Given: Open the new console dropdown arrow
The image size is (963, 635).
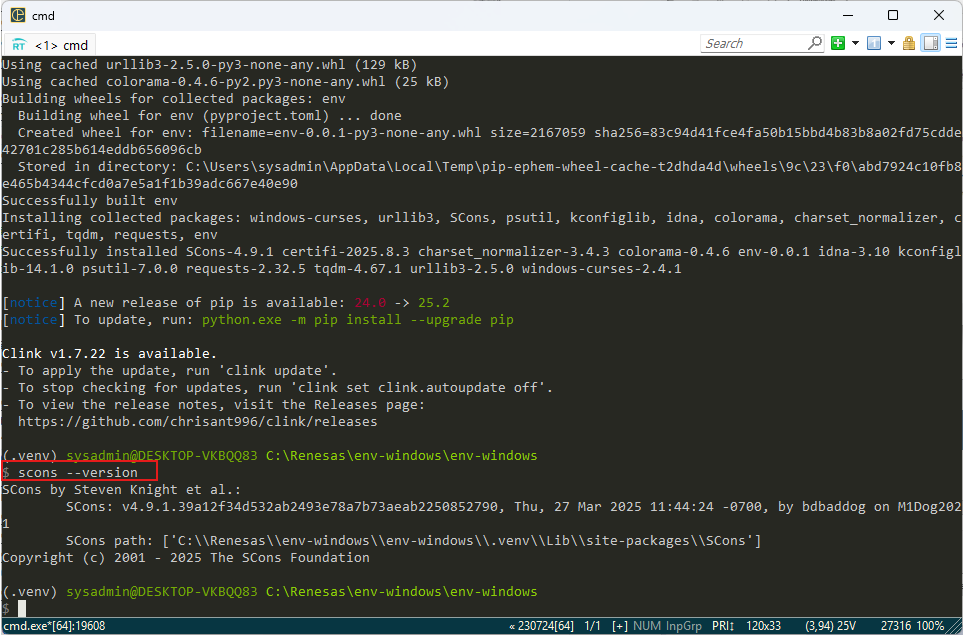Looking at the screenshot, I should pos(855,43).
